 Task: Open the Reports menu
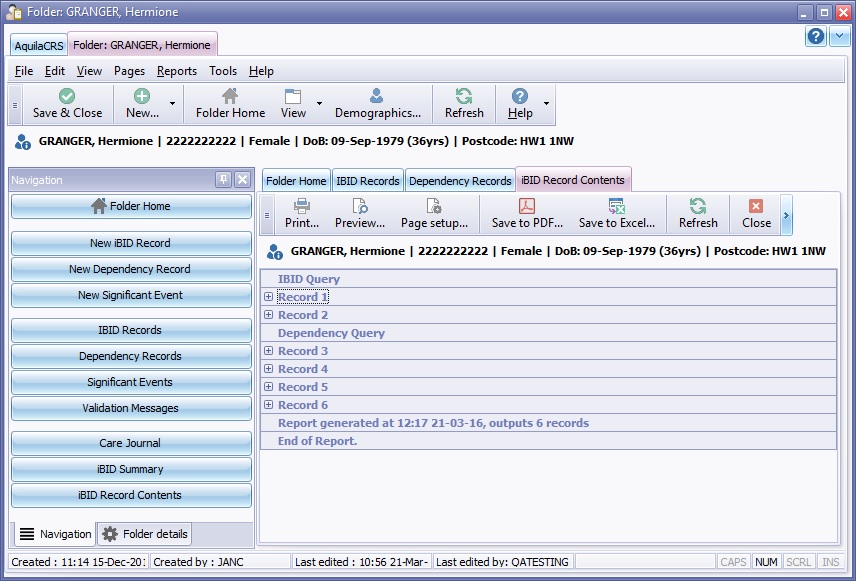[x=176, y=71]
